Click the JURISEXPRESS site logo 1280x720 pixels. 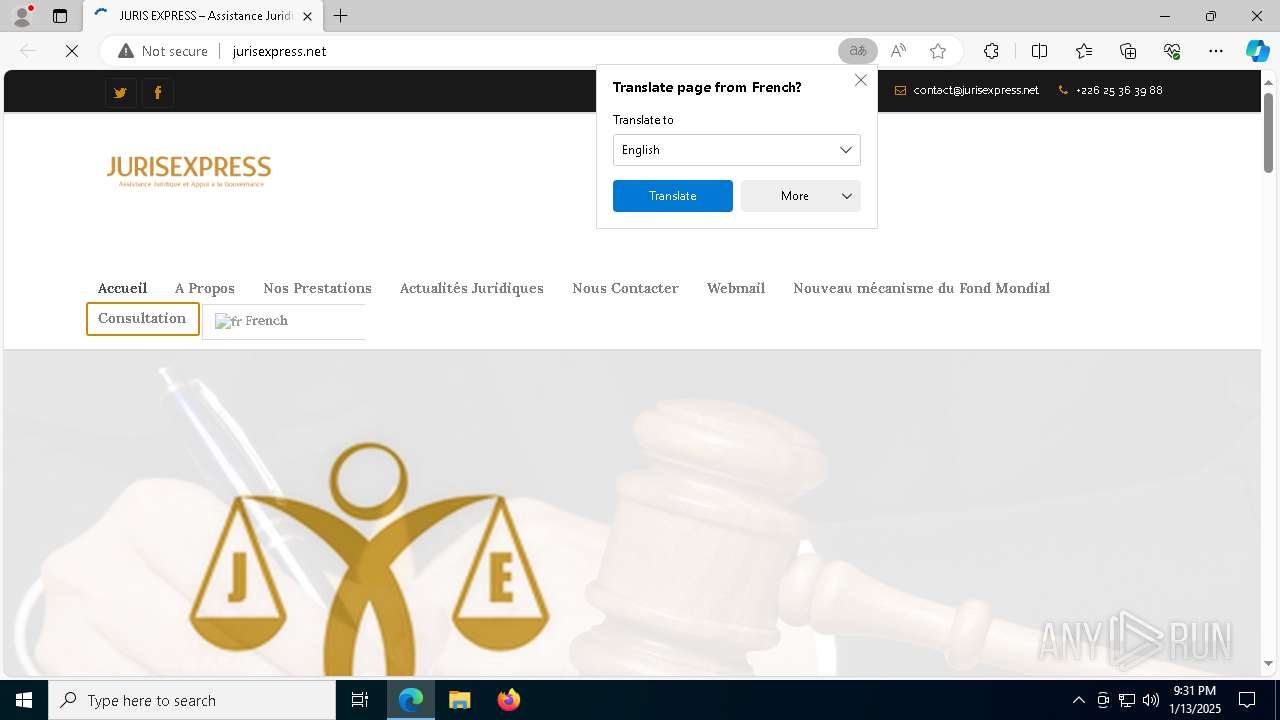tap(189, 171)
